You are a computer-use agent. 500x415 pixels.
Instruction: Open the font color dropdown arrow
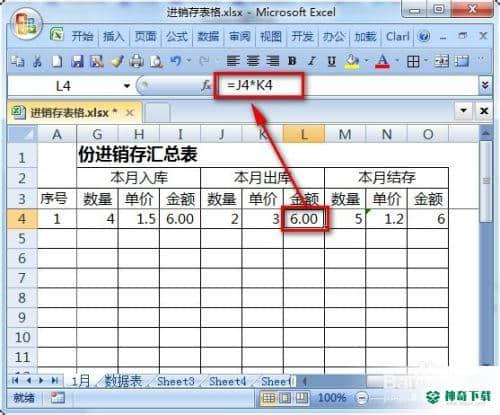pos(397,61)
